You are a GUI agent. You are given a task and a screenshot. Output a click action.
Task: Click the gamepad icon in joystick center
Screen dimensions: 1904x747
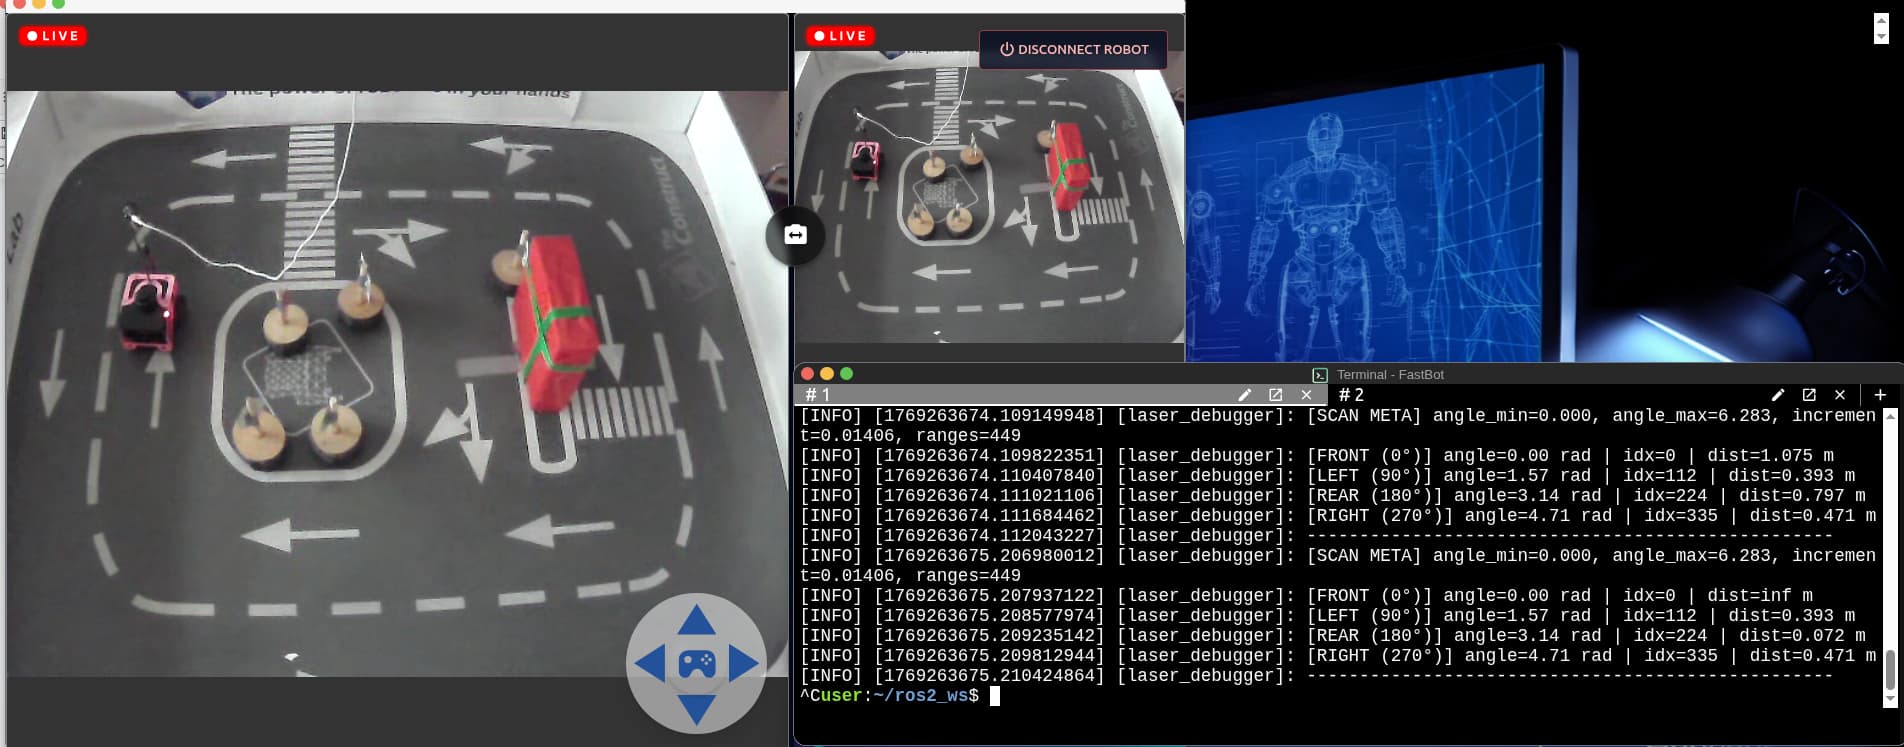pos(696,664)
